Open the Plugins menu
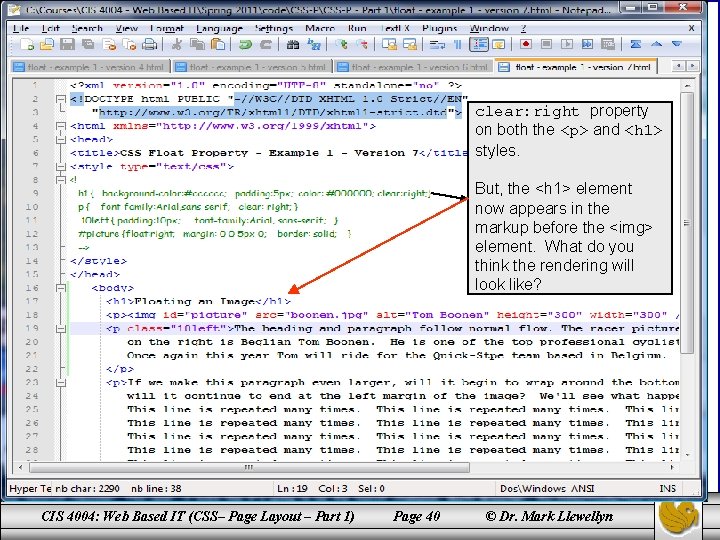Screen dimensions: 720x540 439,28
